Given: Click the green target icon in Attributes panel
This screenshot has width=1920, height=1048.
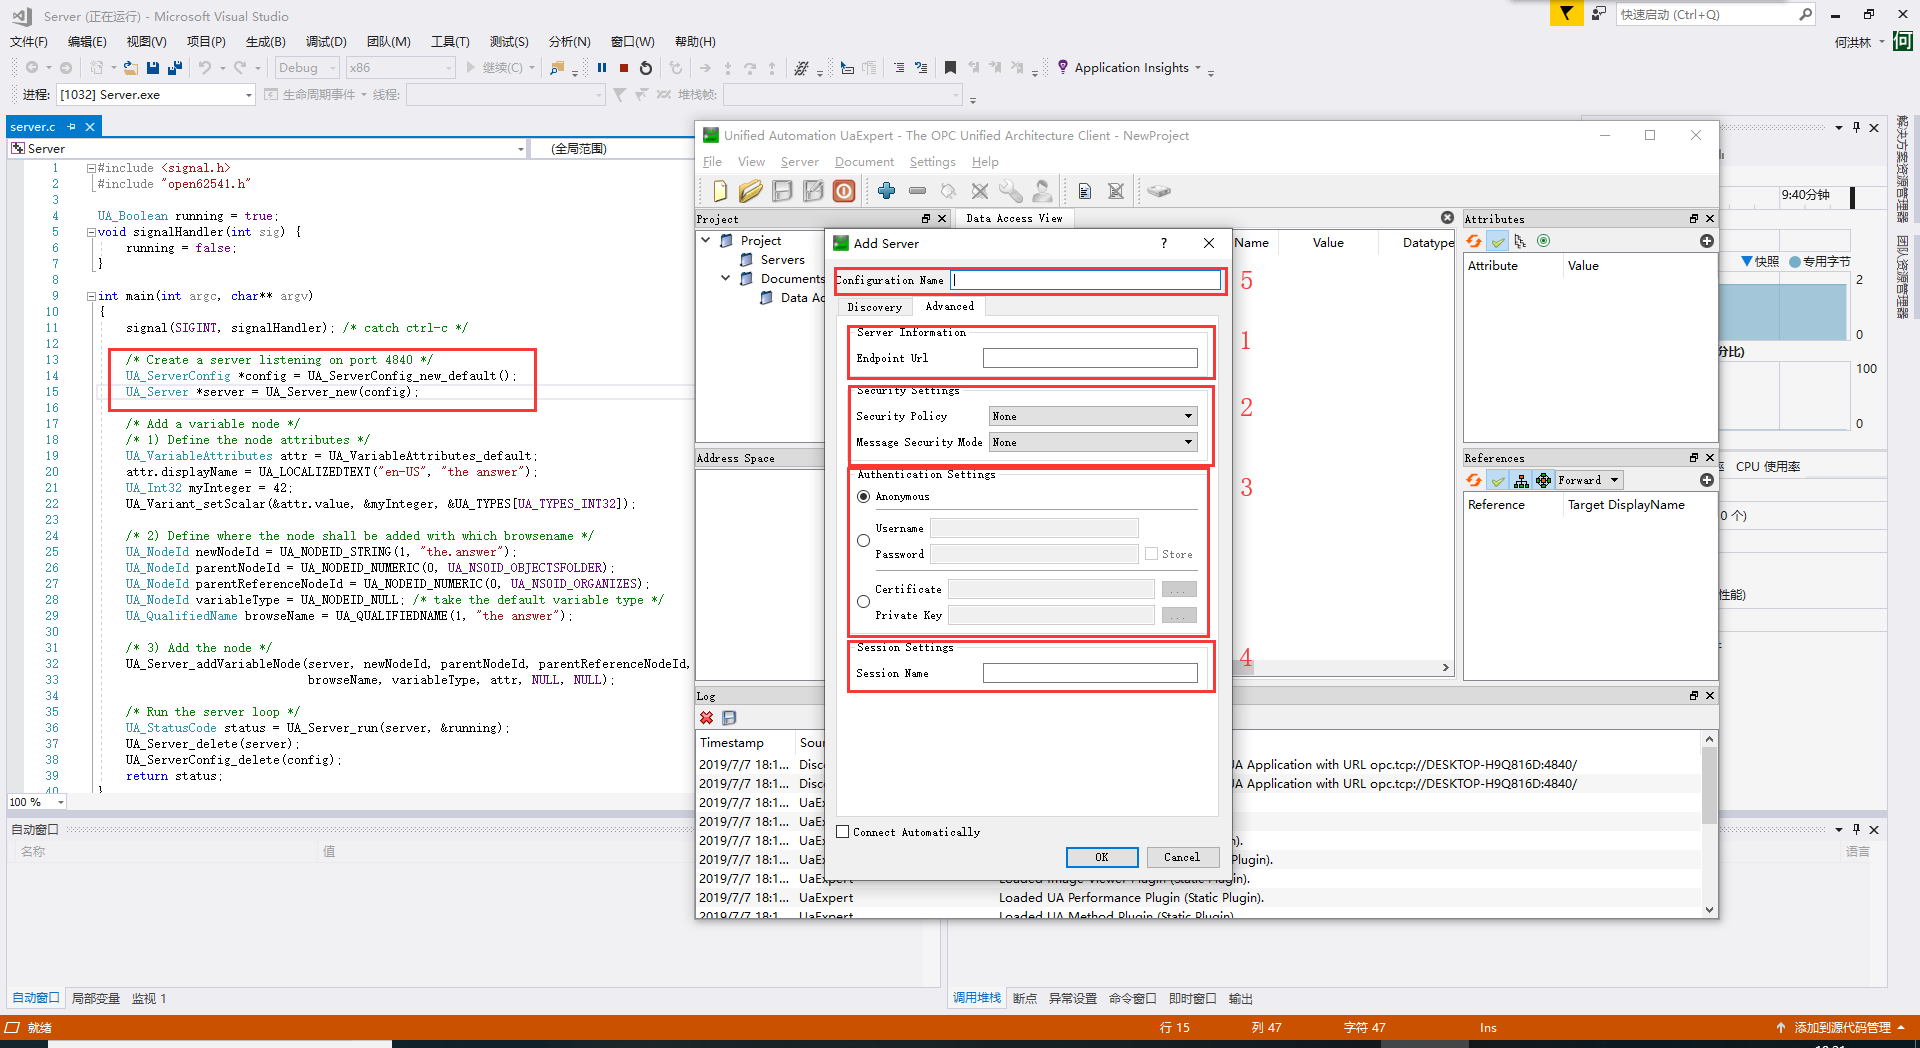Looking at the screenshot, I should [x=1543, y=241].
